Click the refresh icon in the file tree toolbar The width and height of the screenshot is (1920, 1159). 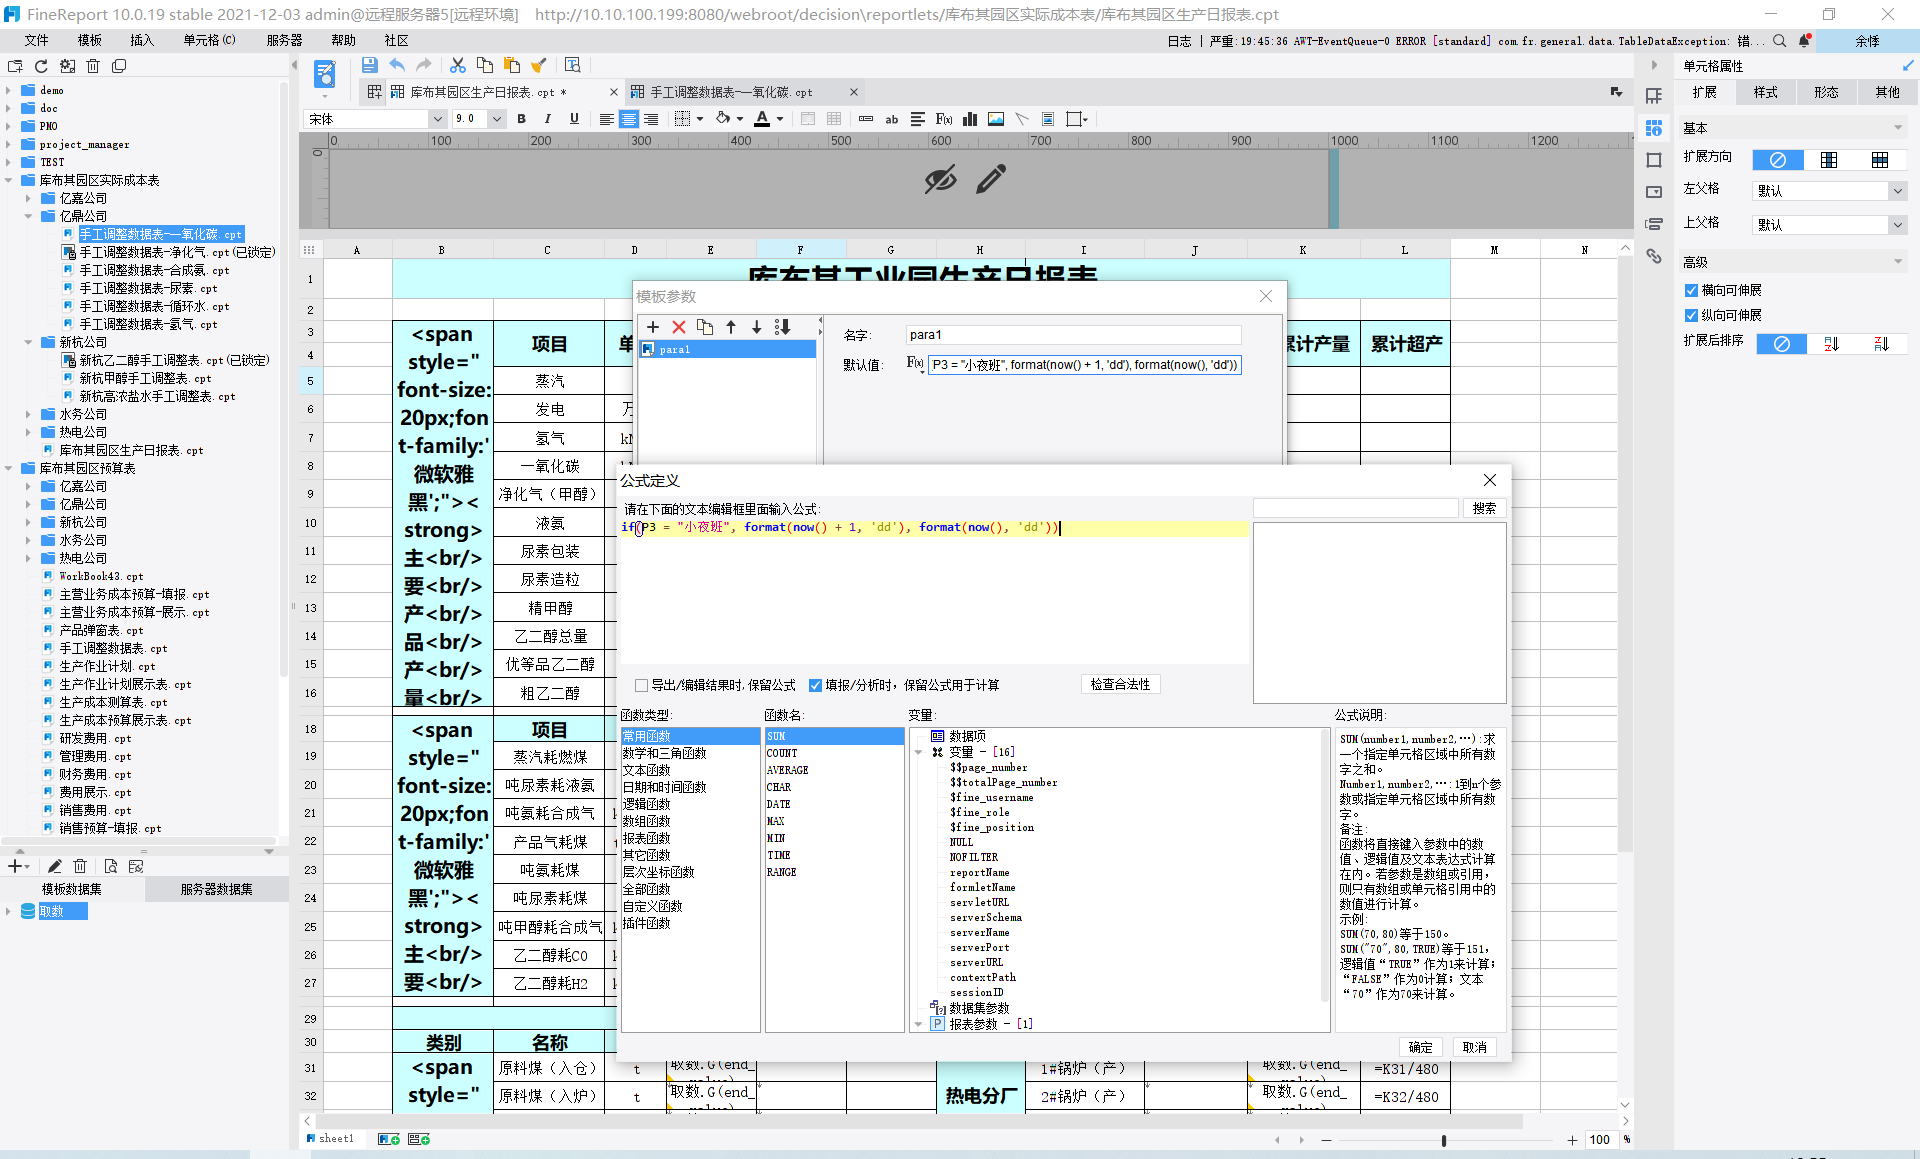41,66
